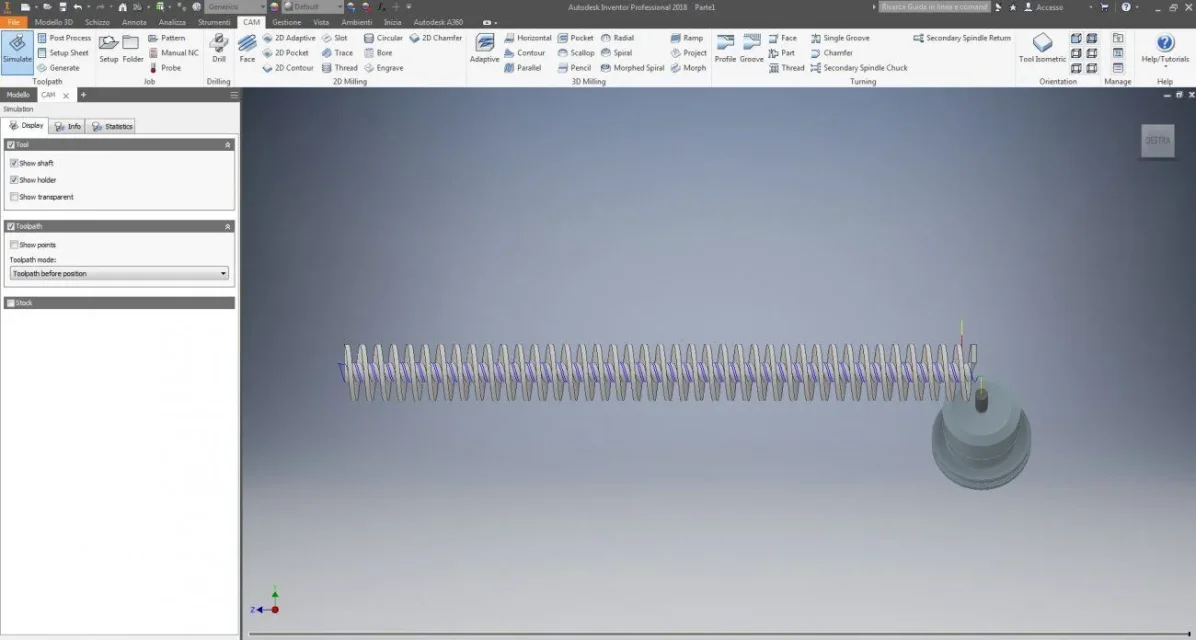Toggle the Toolpath section checkbox
The width and height of the screenshot is (1196, 640).
[x=11, y=227]
